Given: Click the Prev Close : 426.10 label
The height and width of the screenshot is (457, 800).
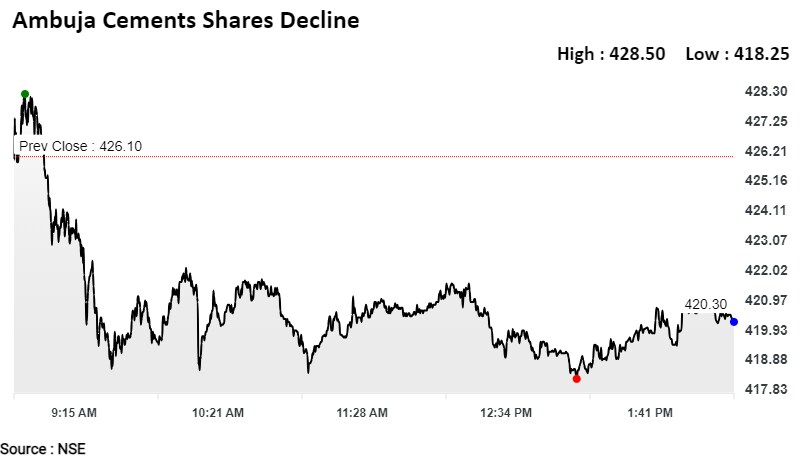Looking at the screenshot, I should click(81, 146).
